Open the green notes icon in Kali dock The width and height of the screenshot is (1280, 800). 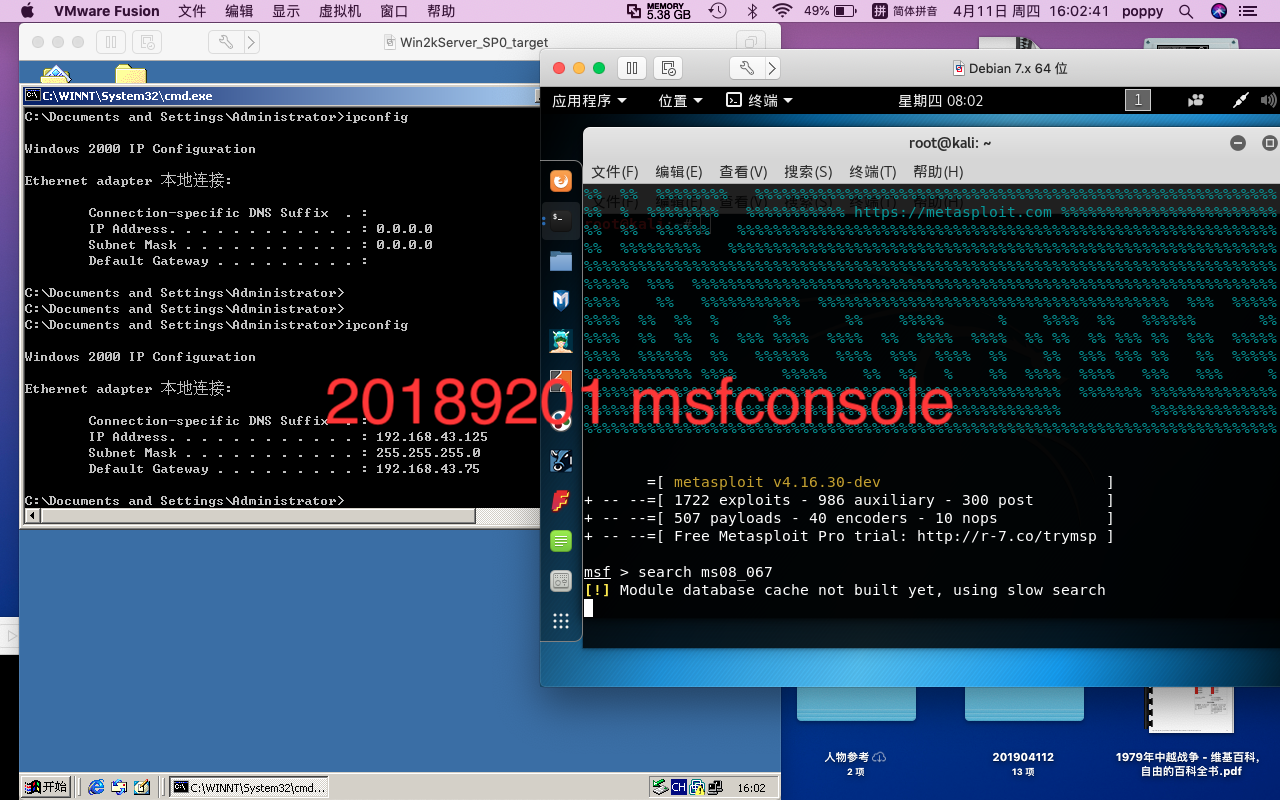pos(561,541)
